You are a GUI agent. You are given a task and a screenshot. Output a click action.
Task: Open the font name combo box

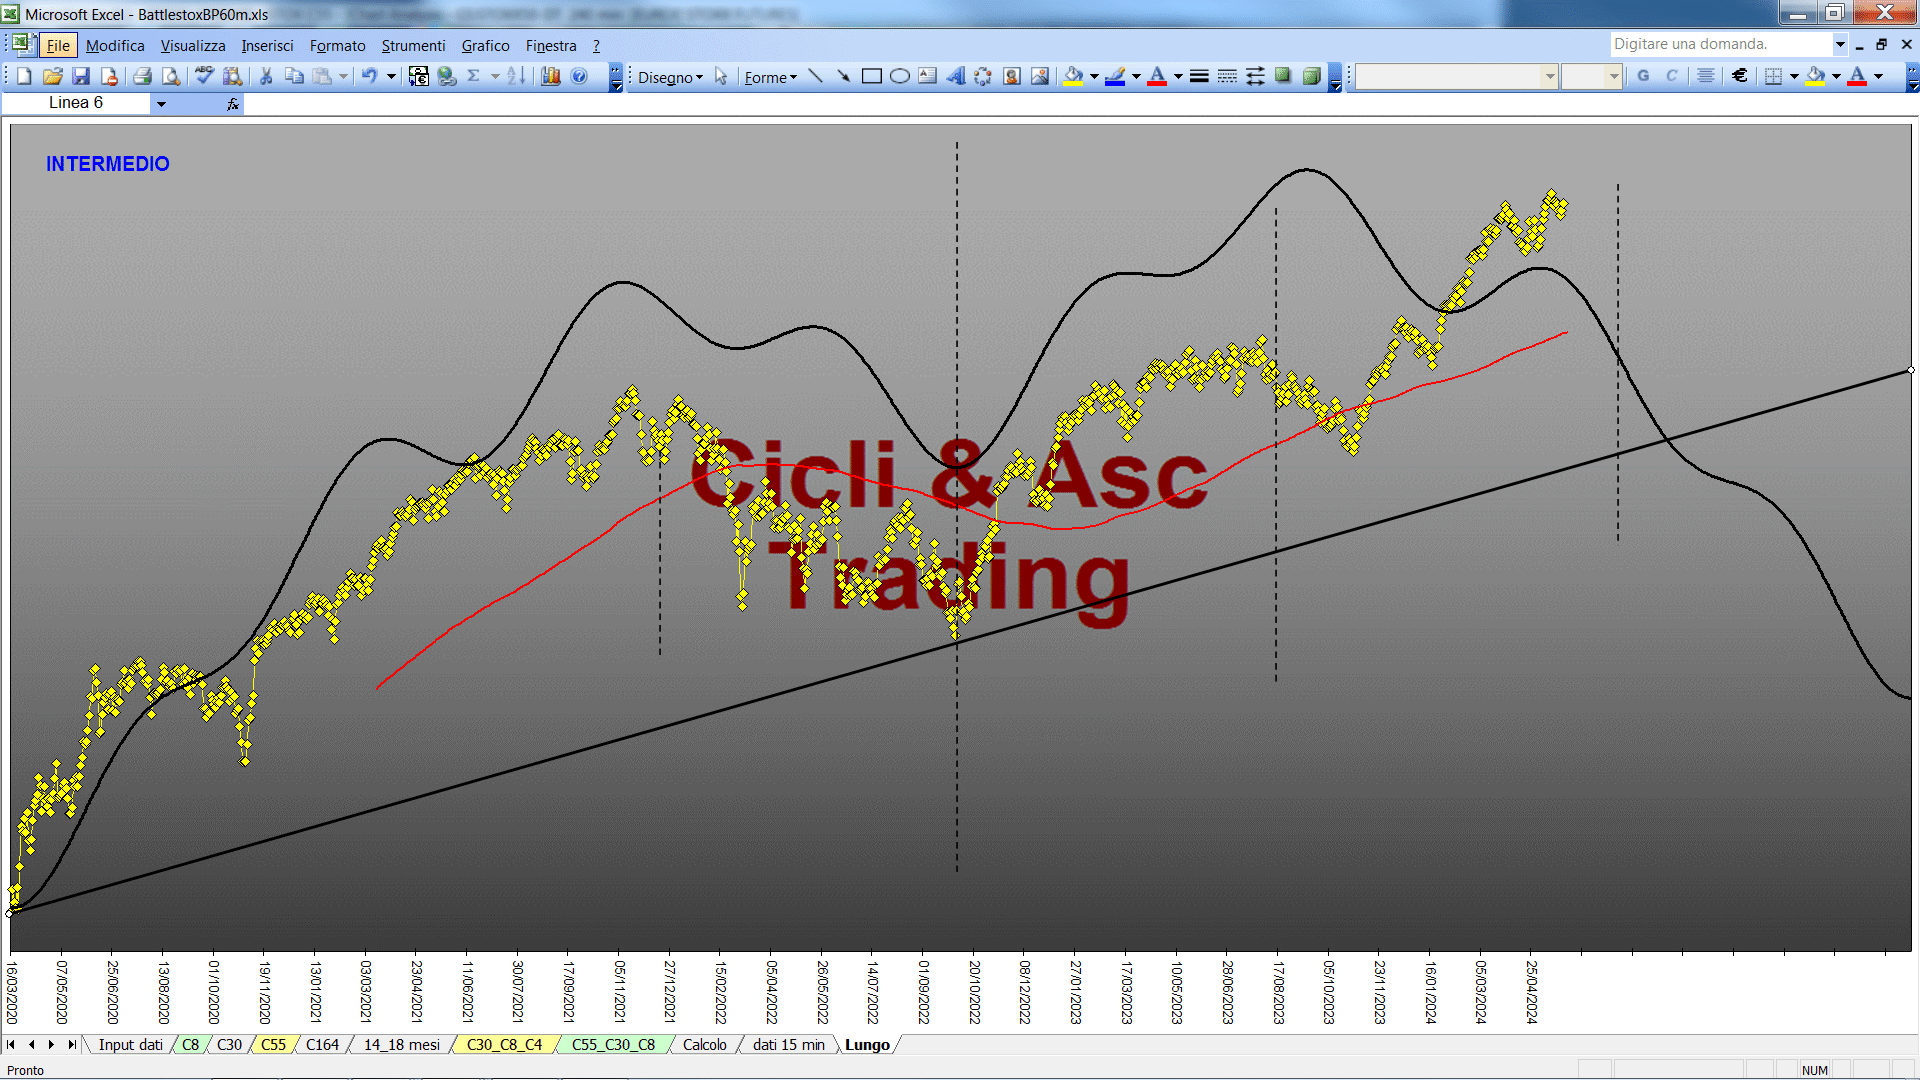[1456, 76]
